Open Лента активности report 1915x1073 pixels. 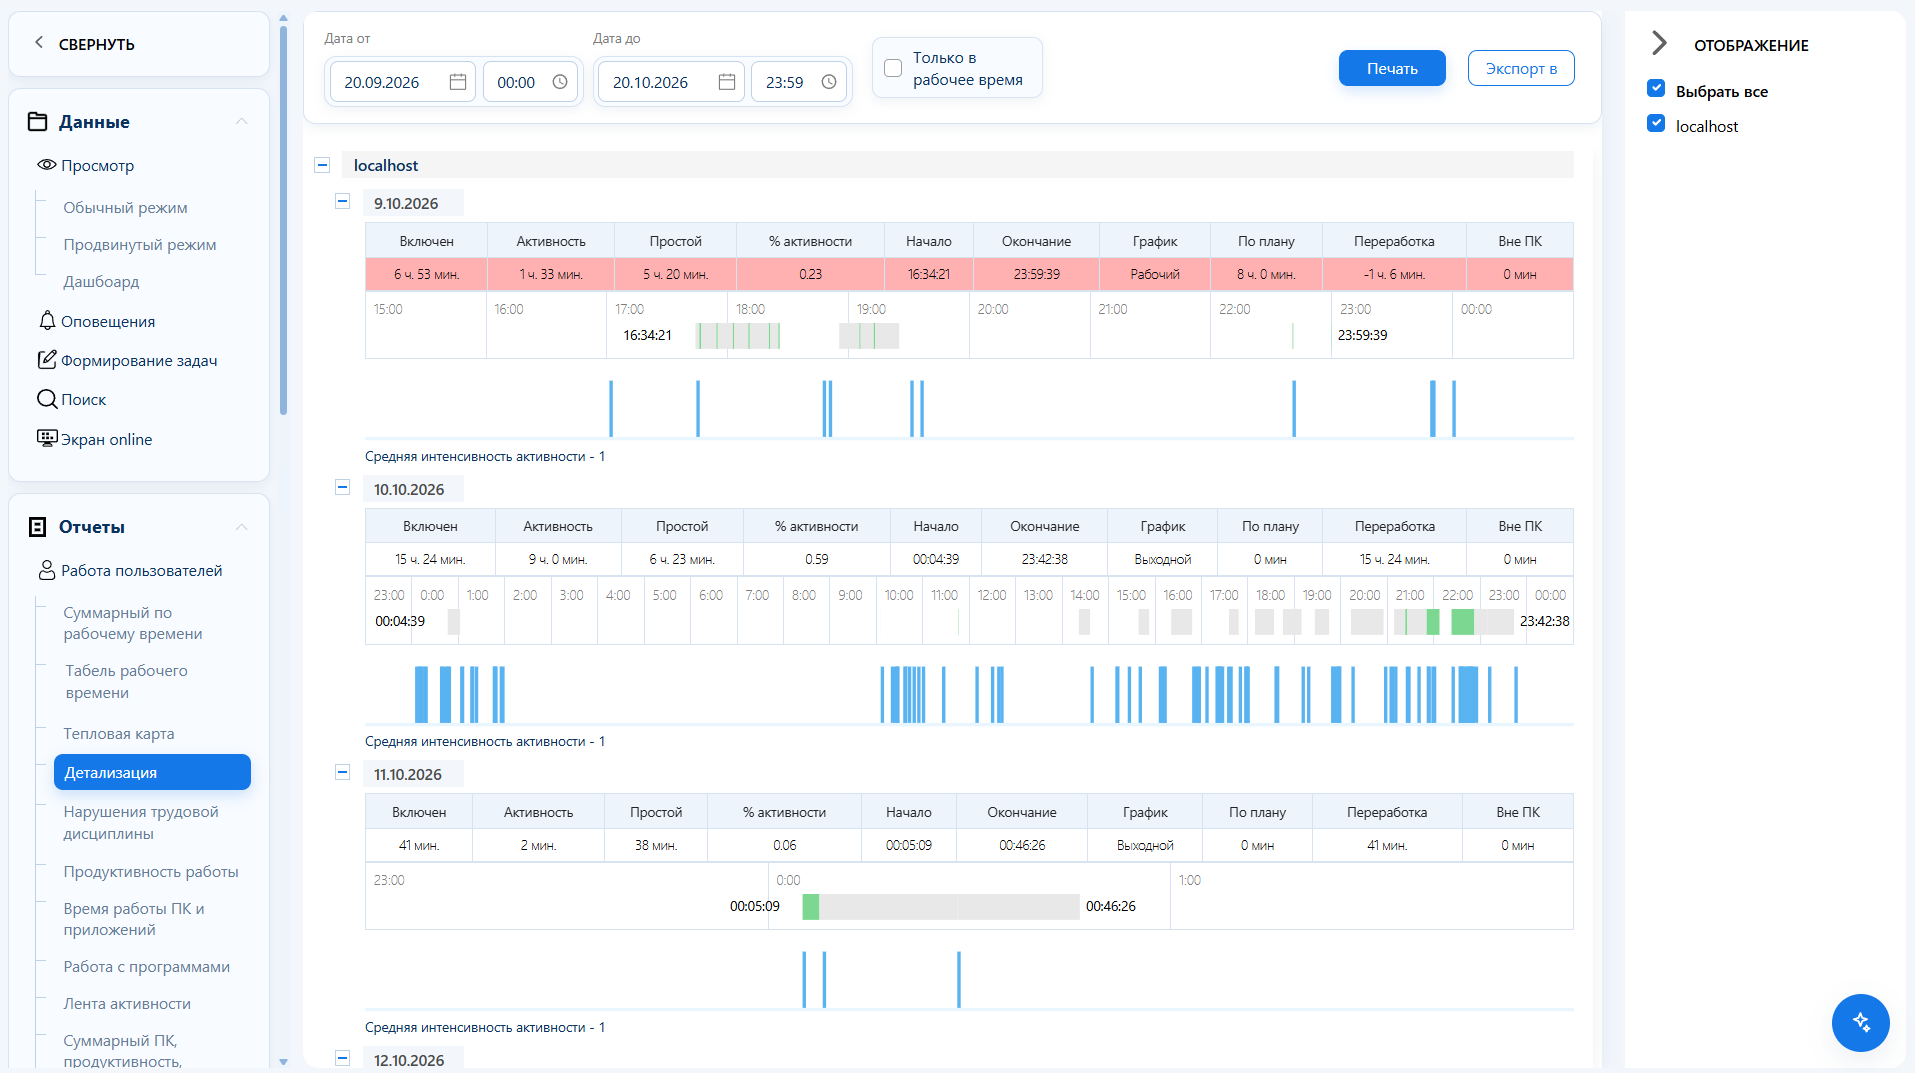click(x=127, y=1003)
